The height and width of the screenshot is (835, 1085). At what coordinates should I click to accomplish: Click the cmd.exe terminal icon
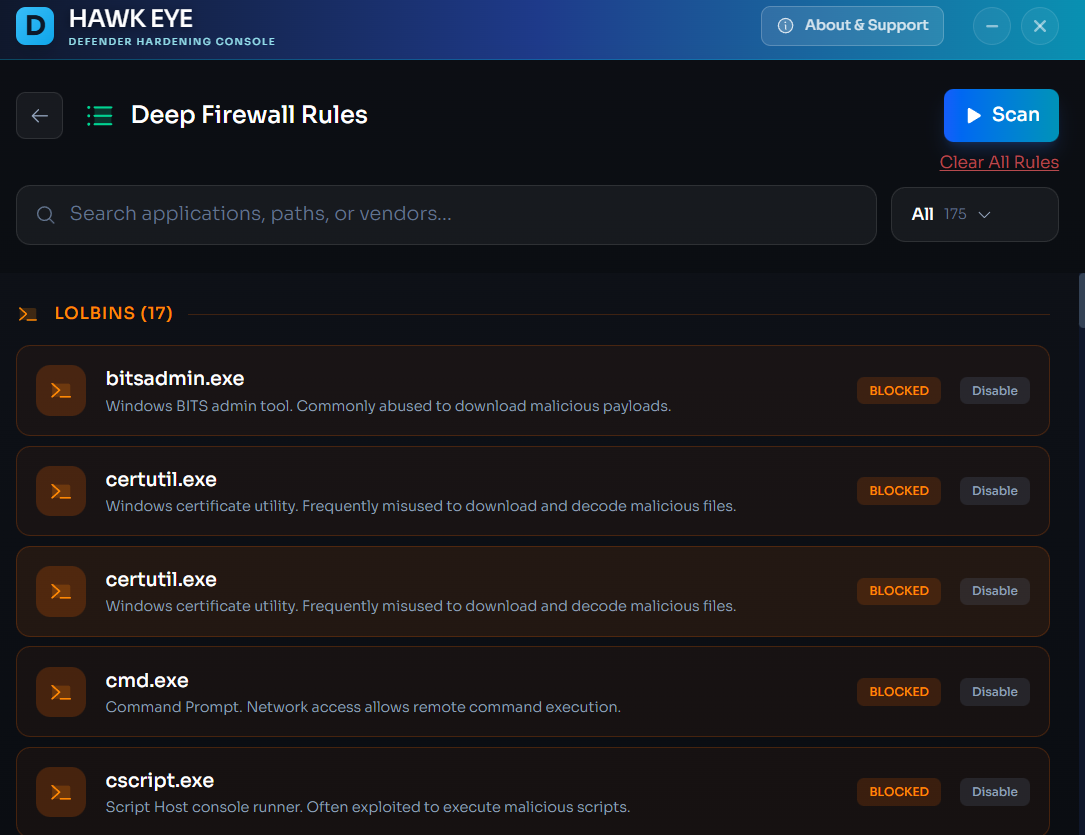pyautogui.click(x=61, y=691)
